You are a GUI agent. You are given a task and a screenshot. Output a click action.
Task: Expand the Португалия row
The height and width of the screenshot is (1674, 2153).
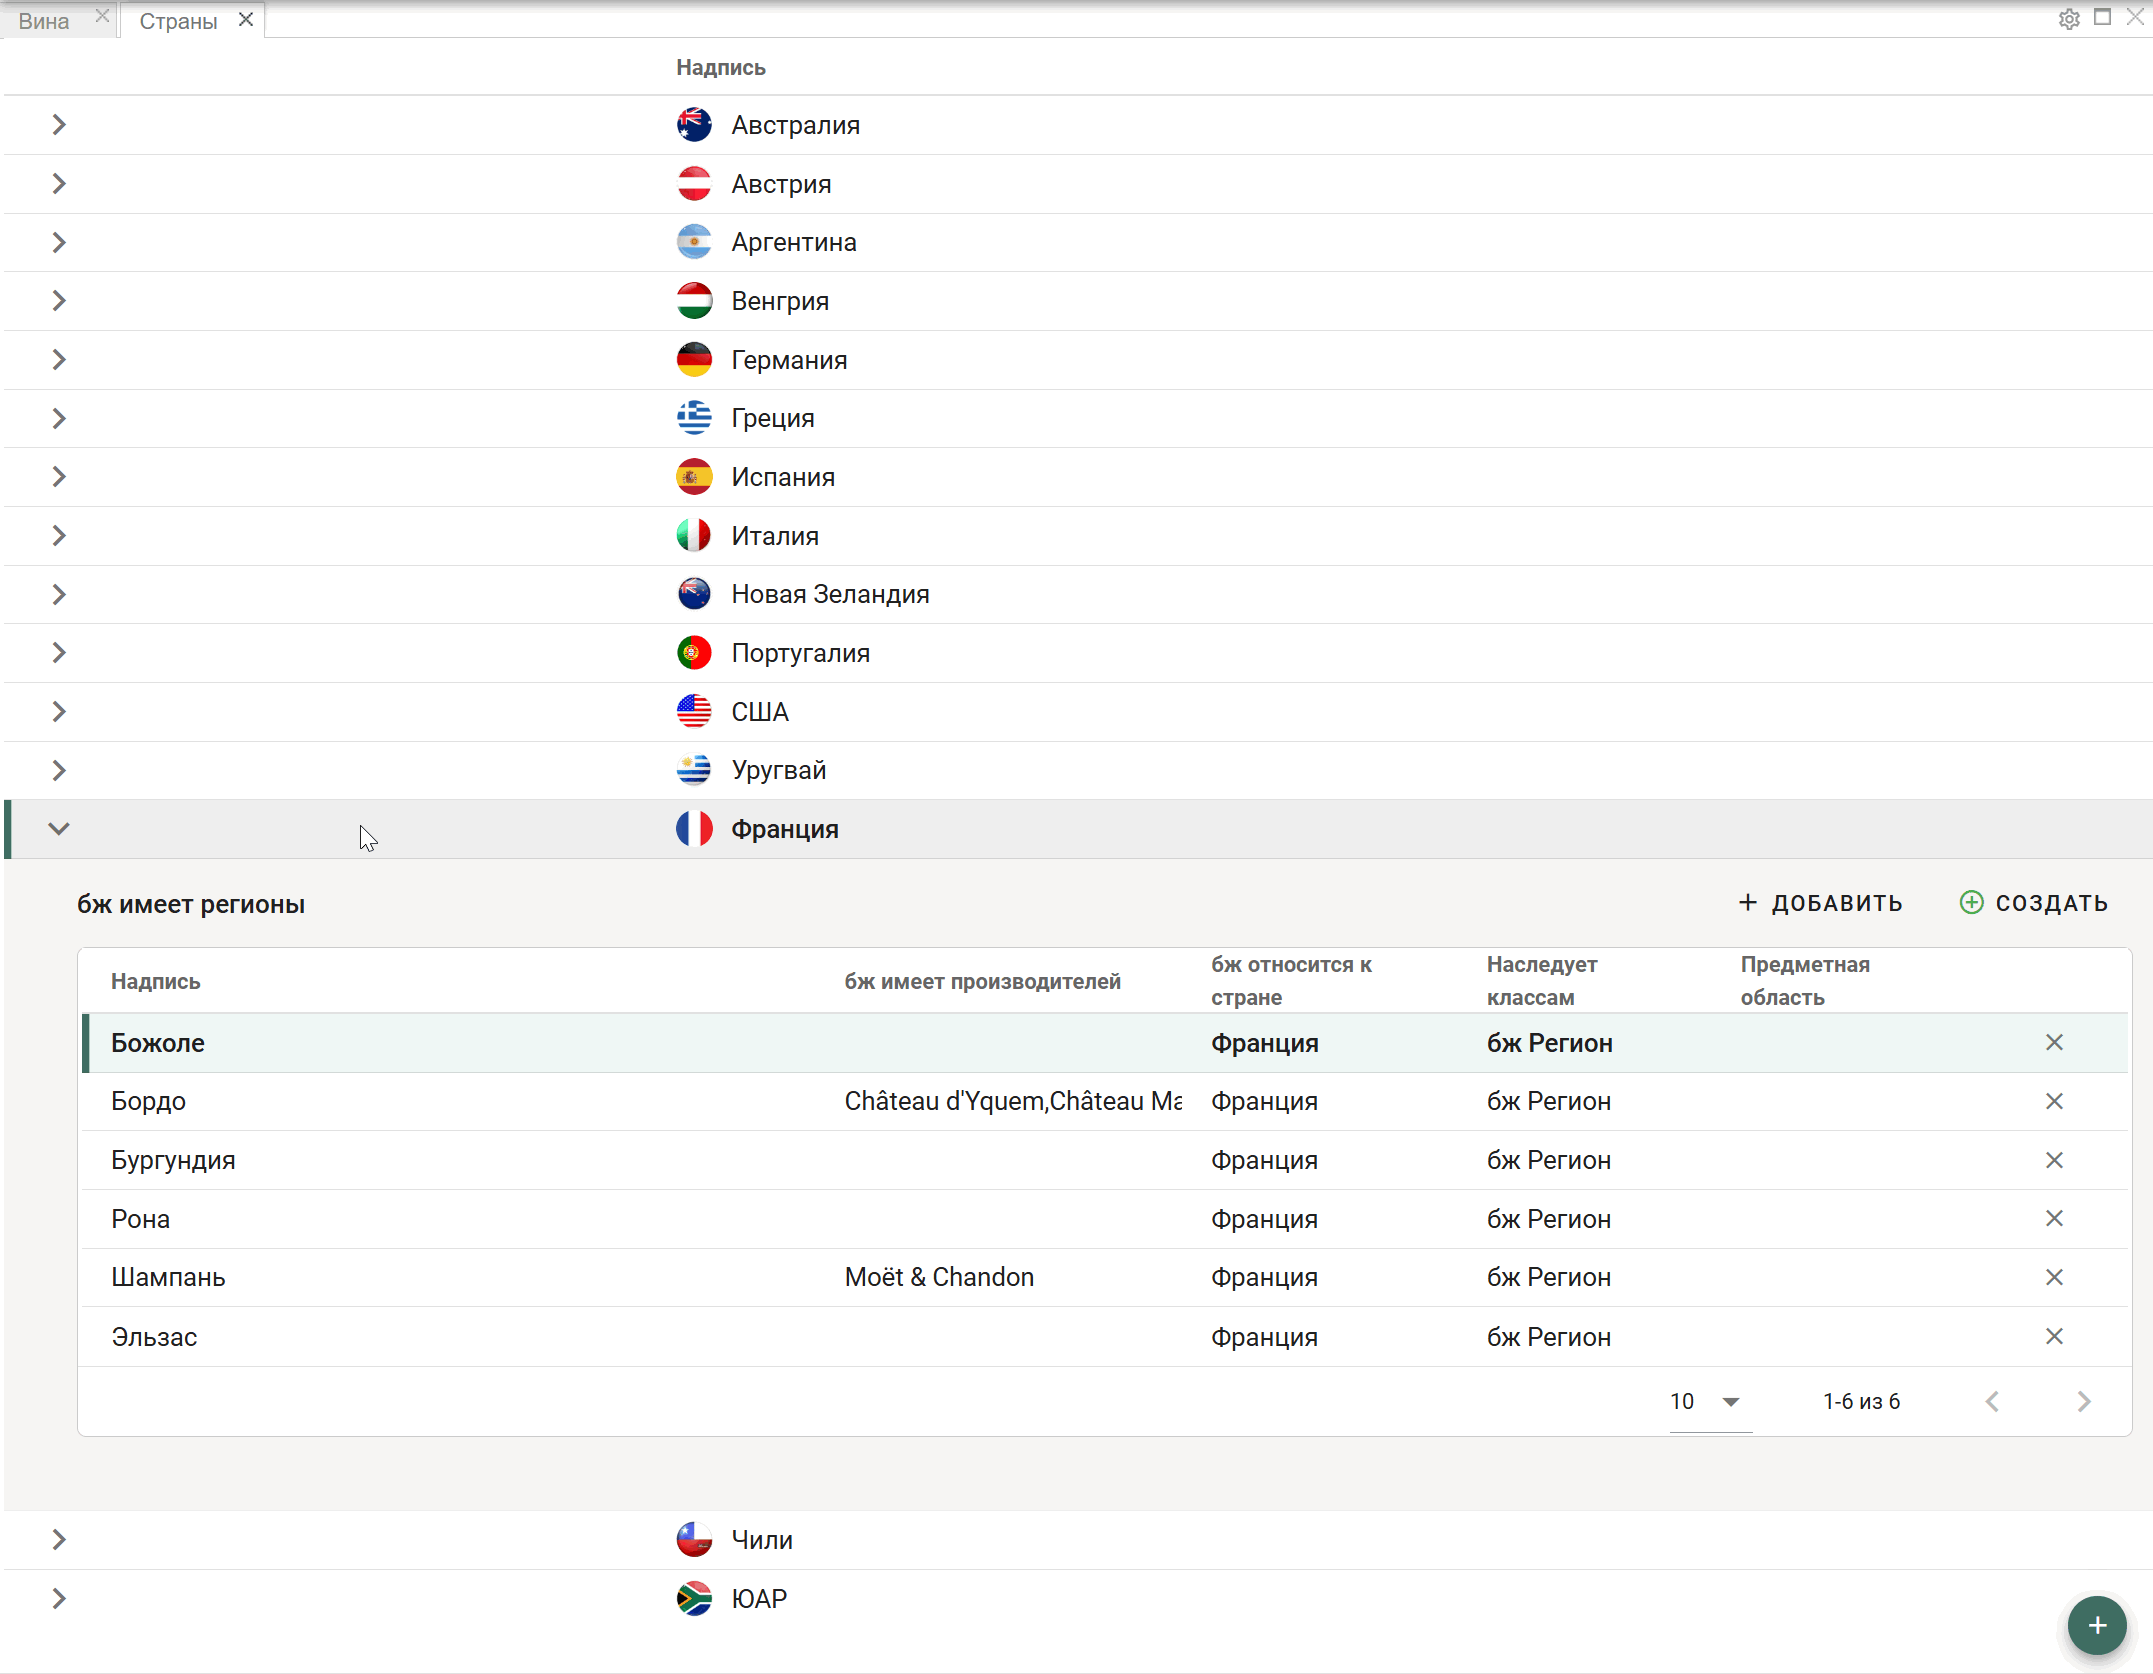tap(59, 653)
